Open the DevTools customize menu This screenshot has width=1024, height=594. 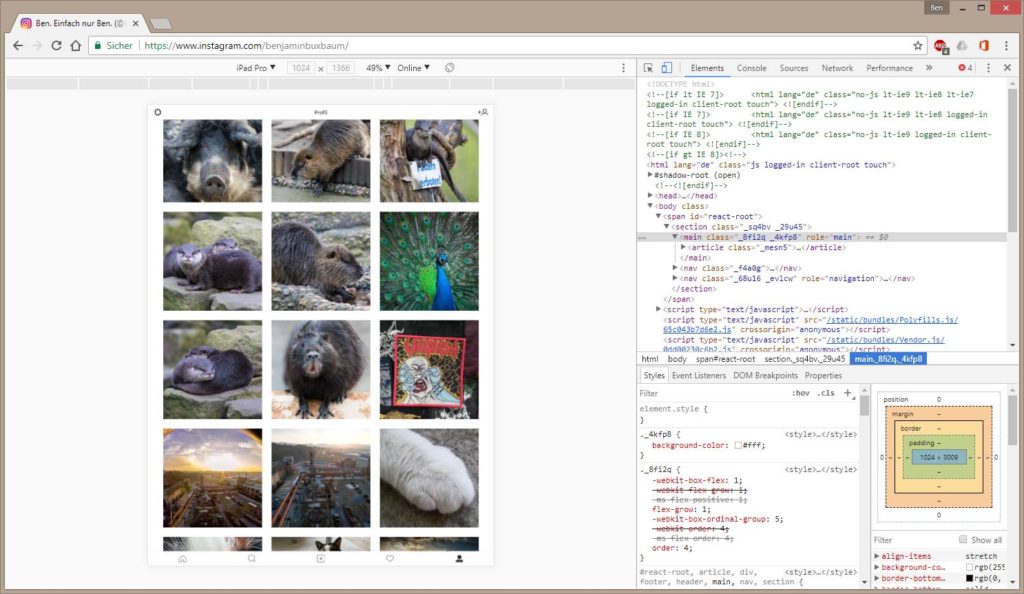[x=988, y=68]
